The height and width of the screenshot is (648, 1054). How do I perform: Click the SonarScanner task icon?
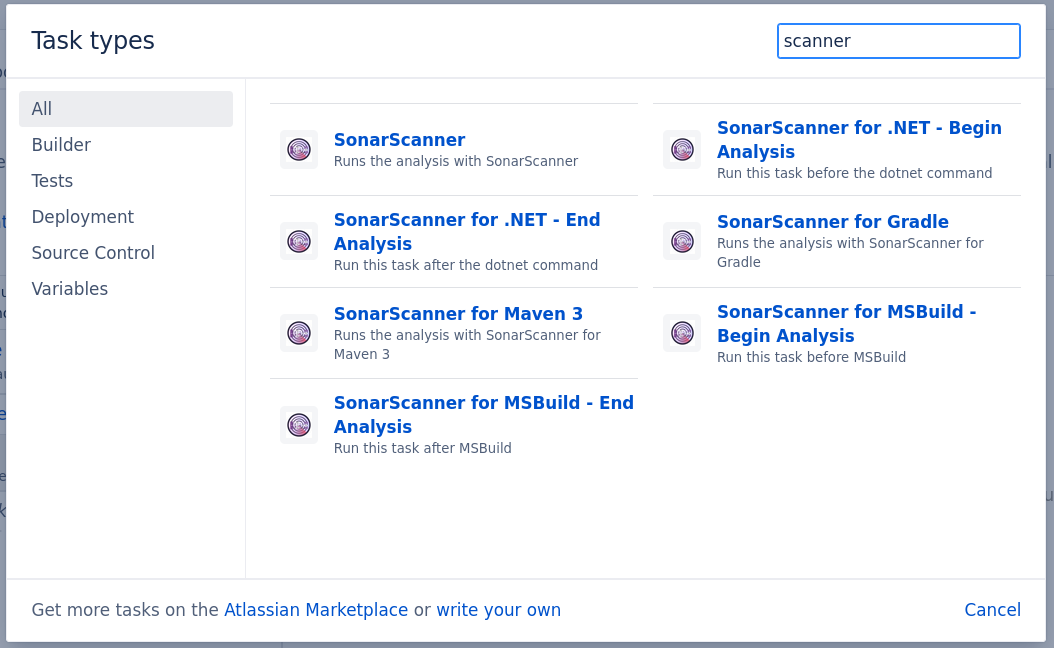coord(298,150)
